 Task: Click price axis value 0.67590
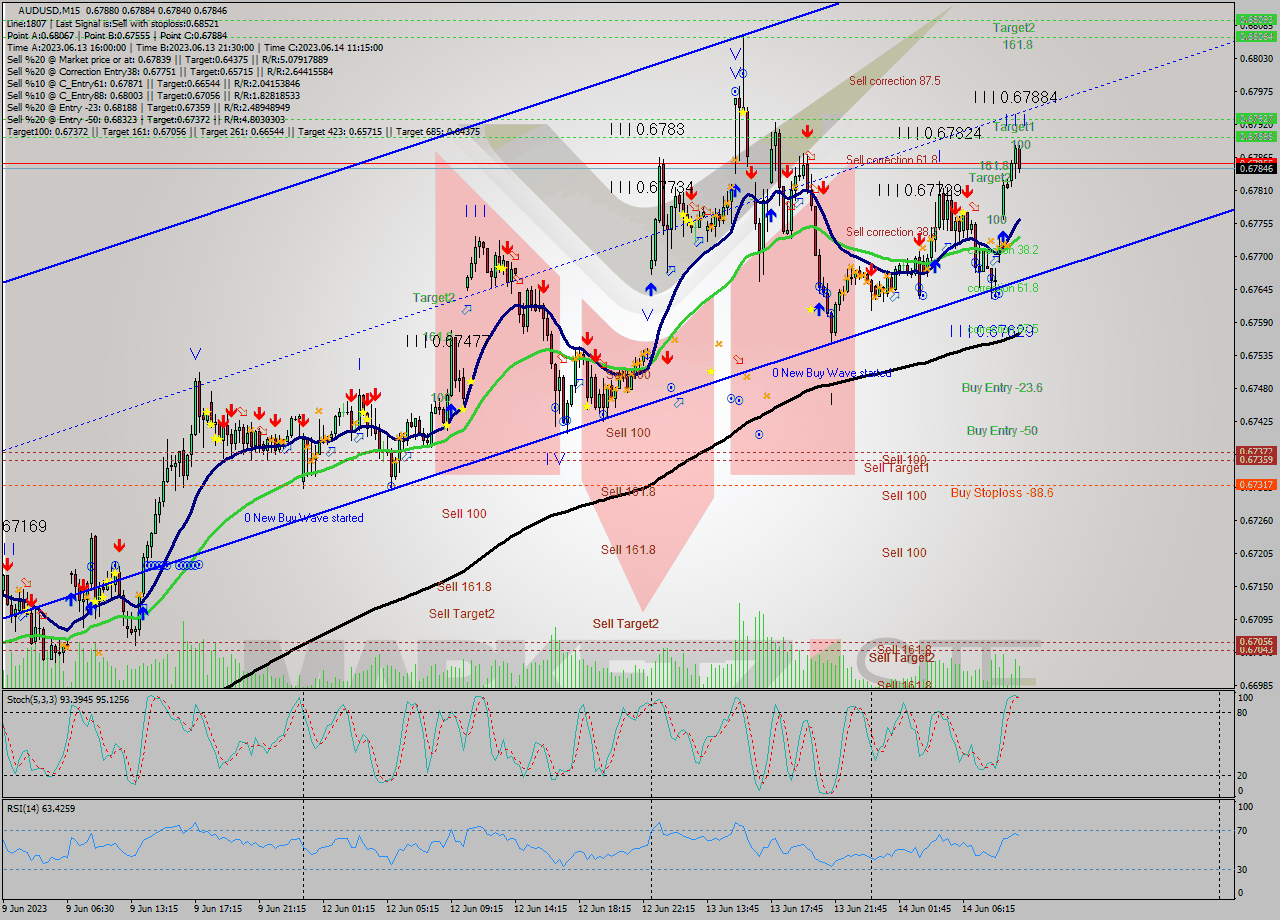1256,322
